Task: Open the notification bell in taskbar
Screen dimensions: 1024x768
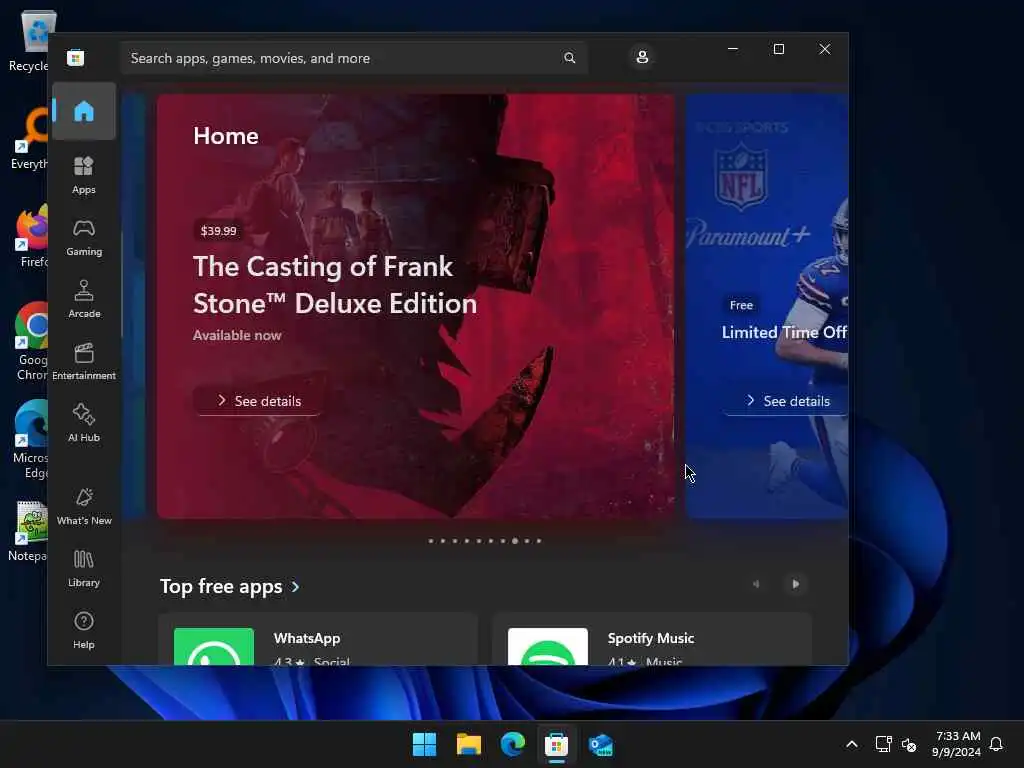Action: (x=996, y=744)
